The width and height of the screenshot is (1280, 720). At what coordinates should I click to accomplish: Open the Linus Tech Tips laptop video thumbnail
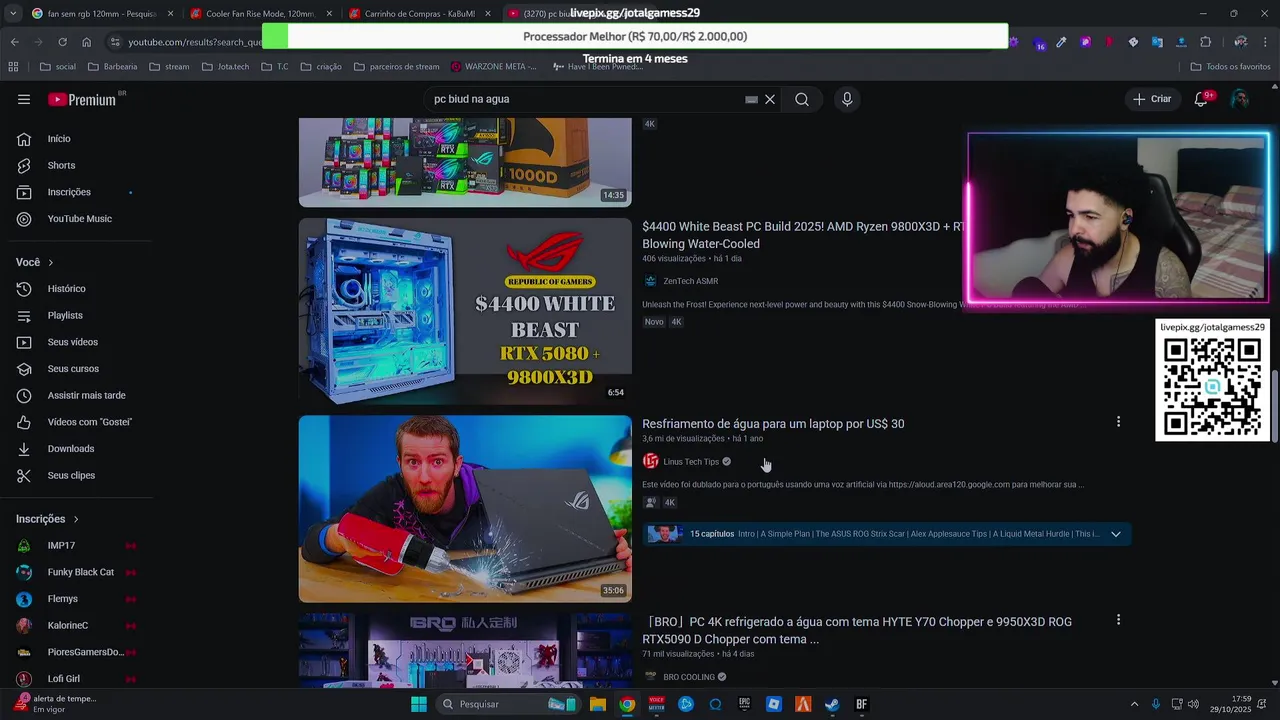pyautogui.click(x=465, y=509)
